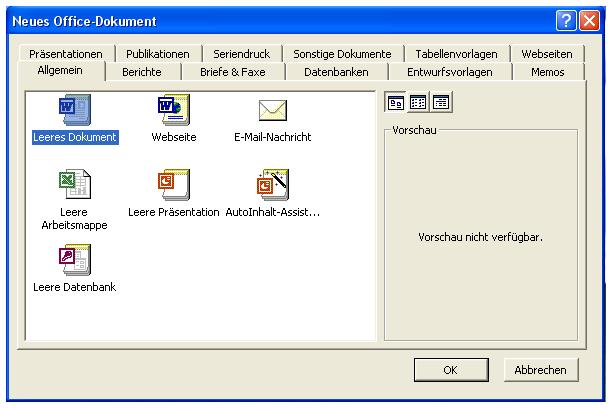Screen dimensions: 614x408
Task: Switch to the Berichte tab
Action: [142, 72]
